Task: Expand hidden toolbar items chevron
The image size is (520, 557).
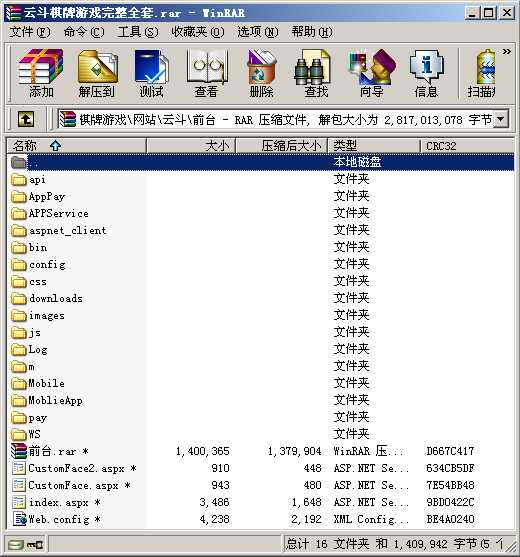Action: [507, 52]
